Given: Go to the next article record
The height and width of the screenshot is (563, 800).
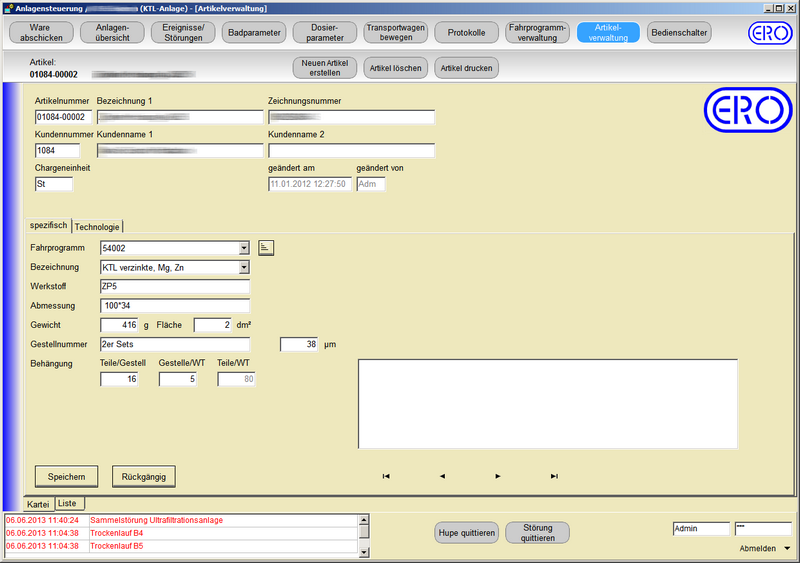Looking at the screenshot, I should (498, 476).
